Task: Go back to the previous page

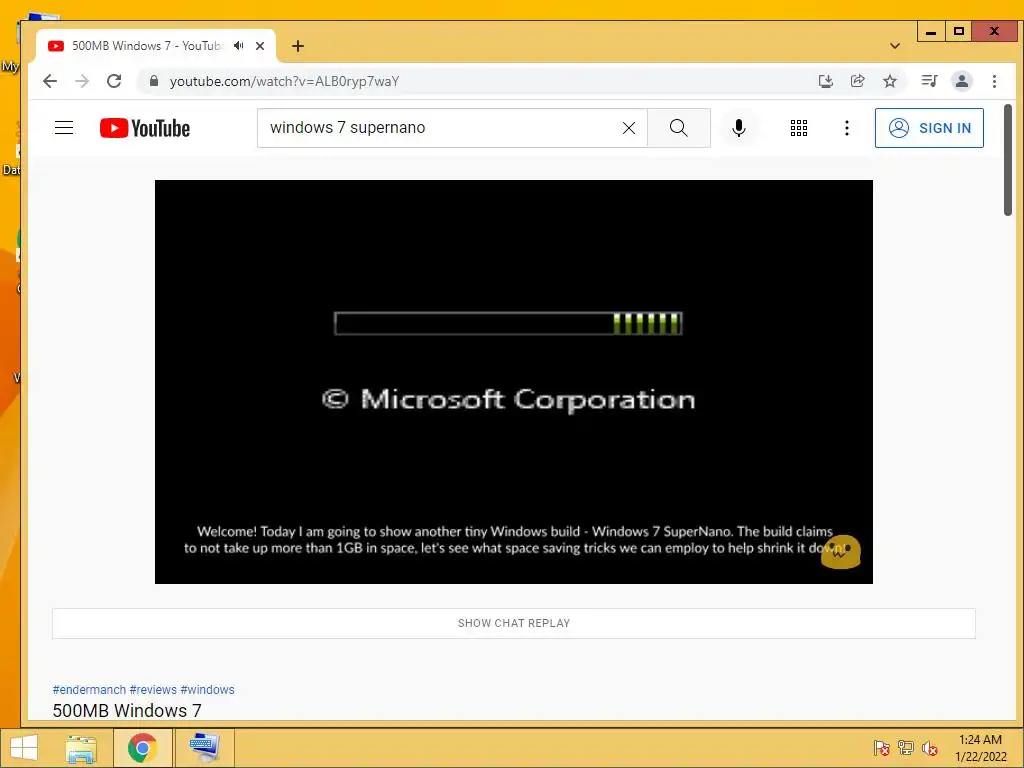Action: click(50, 81)
